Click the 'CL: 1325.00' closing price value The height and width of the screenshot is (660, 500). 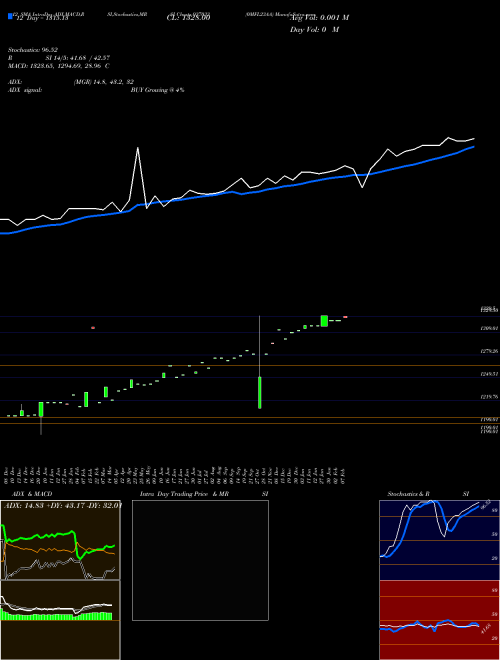coord(188,18)
